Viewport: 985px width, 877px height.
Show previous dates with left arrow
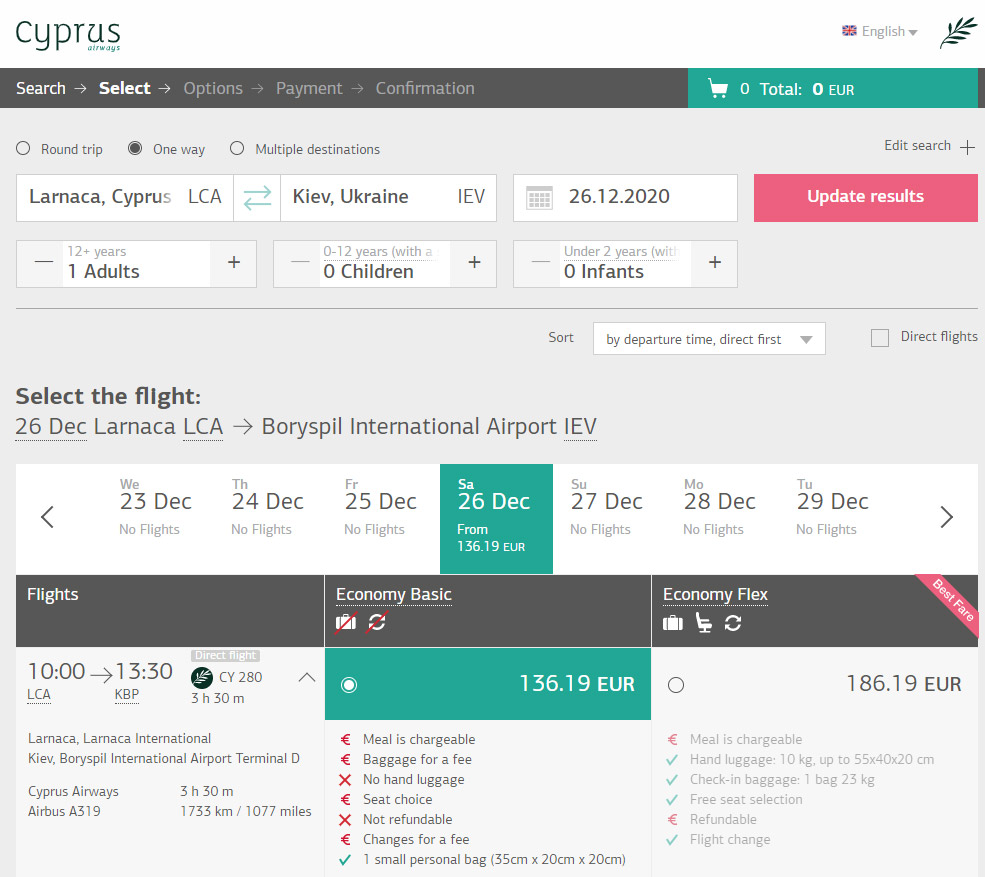tap(48, 517)
